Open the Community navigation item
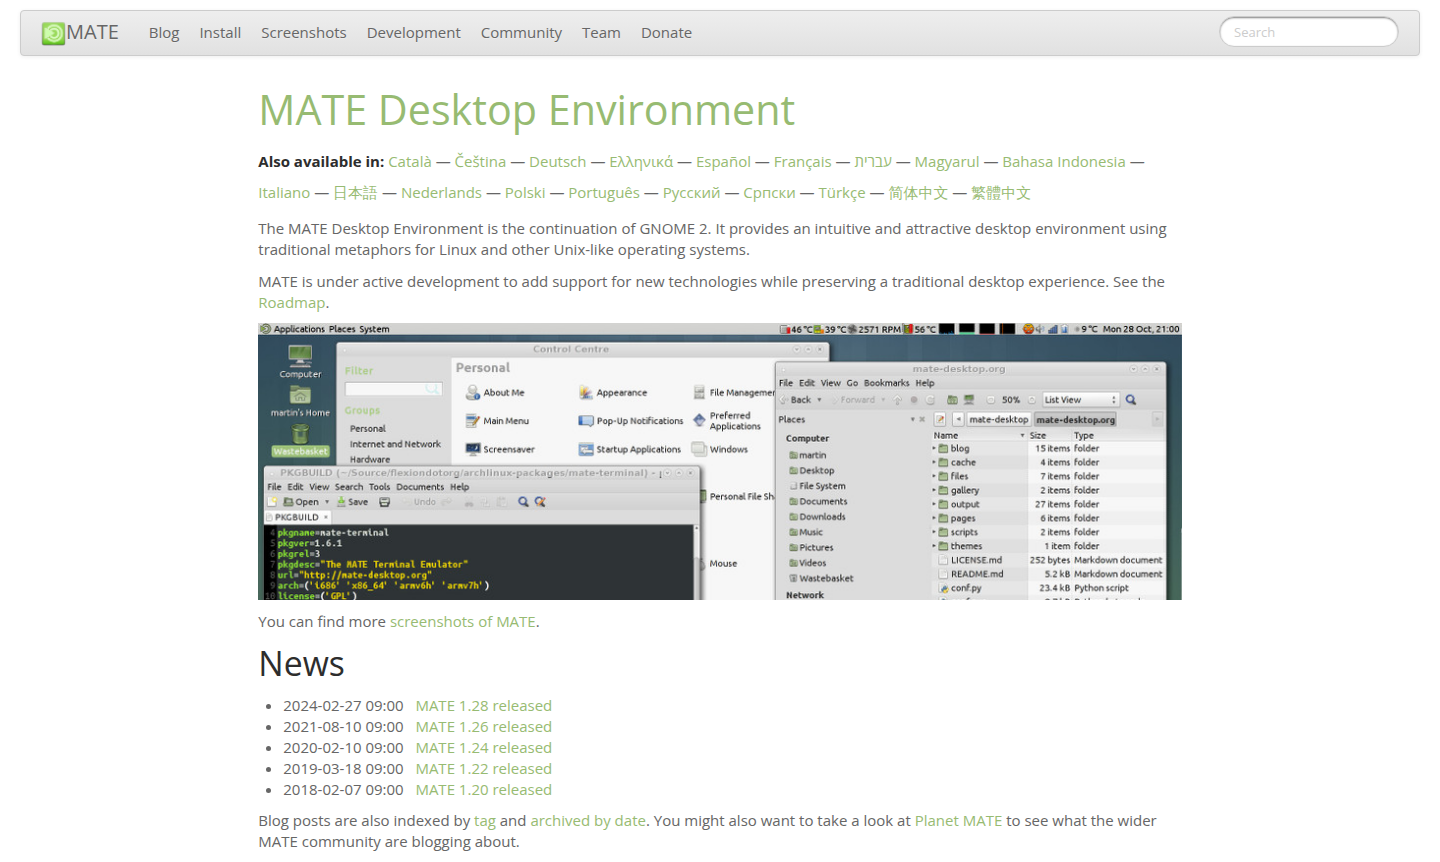The image size is (1440, 862). pyautogui.click(x=521, y=33)
